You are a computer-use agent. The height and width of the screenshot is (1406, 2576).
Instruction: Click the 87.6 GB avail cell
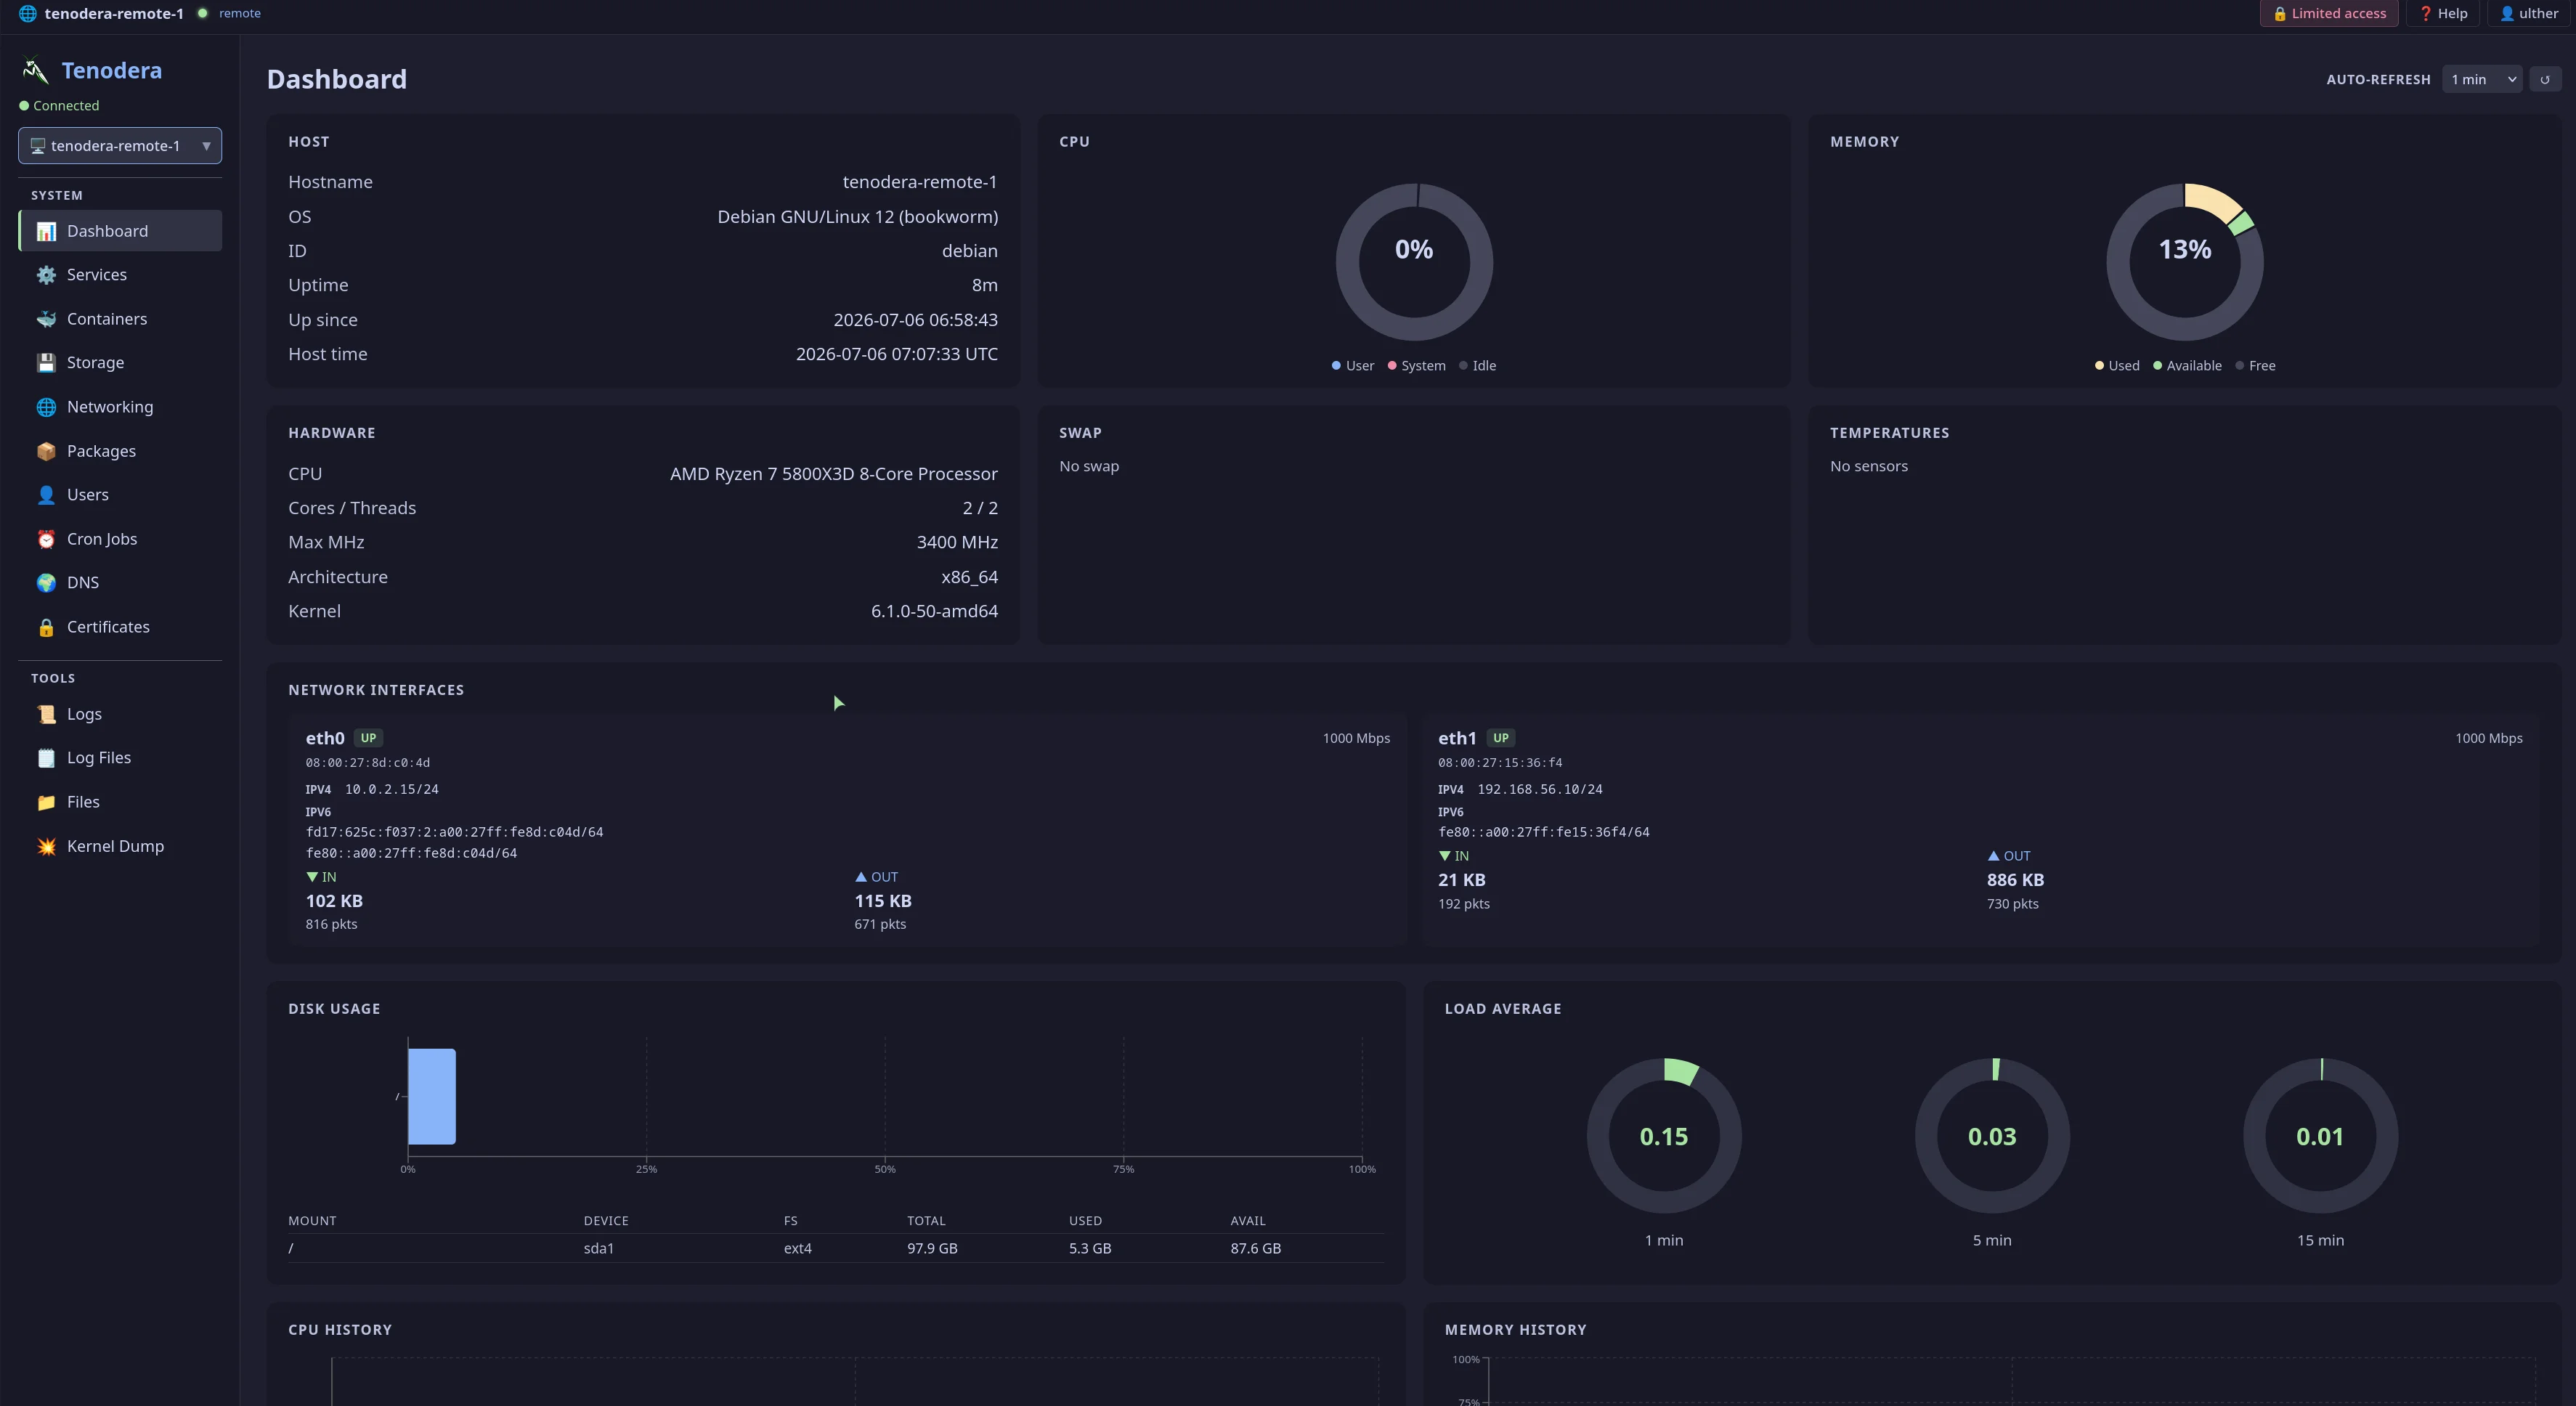[x=1256, y=1248]
